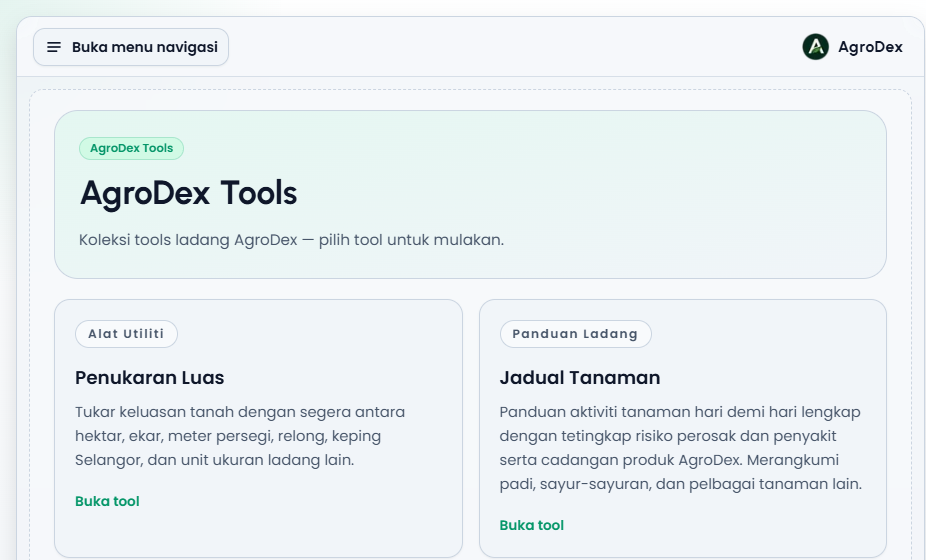Click the Jadual Tanaman description text

681,448
